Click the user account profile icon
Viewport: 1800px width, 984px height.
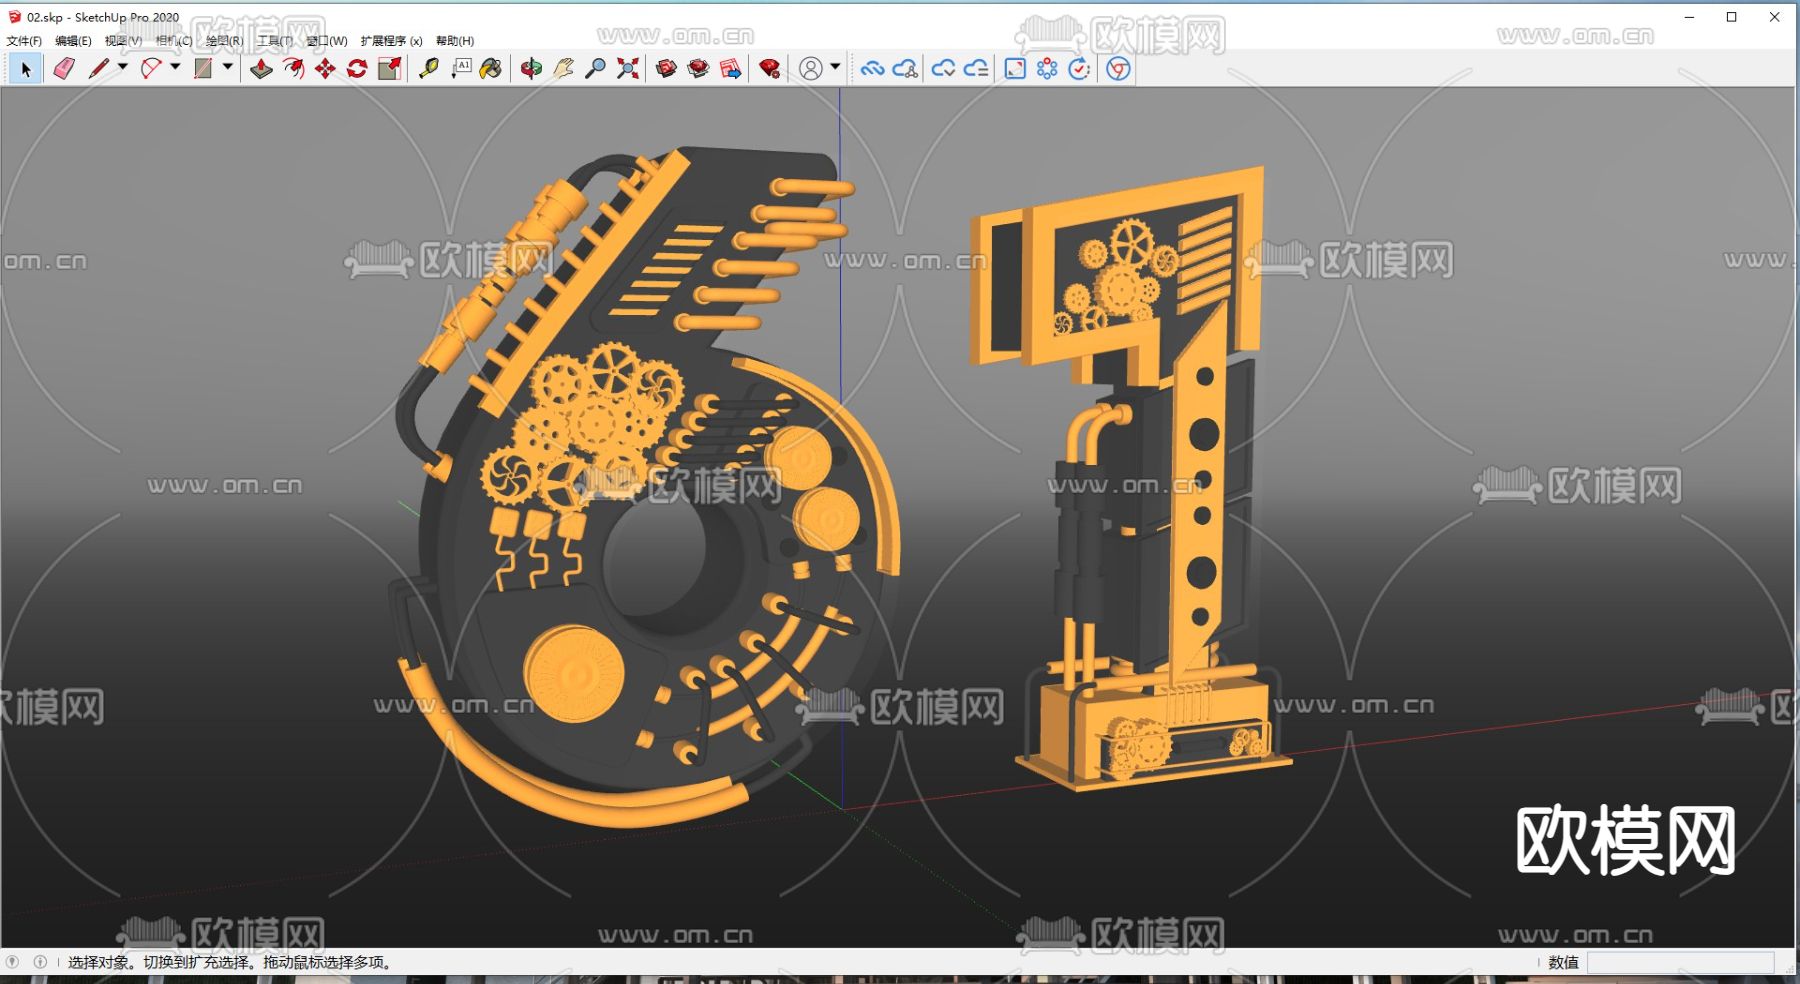[811, 68]
